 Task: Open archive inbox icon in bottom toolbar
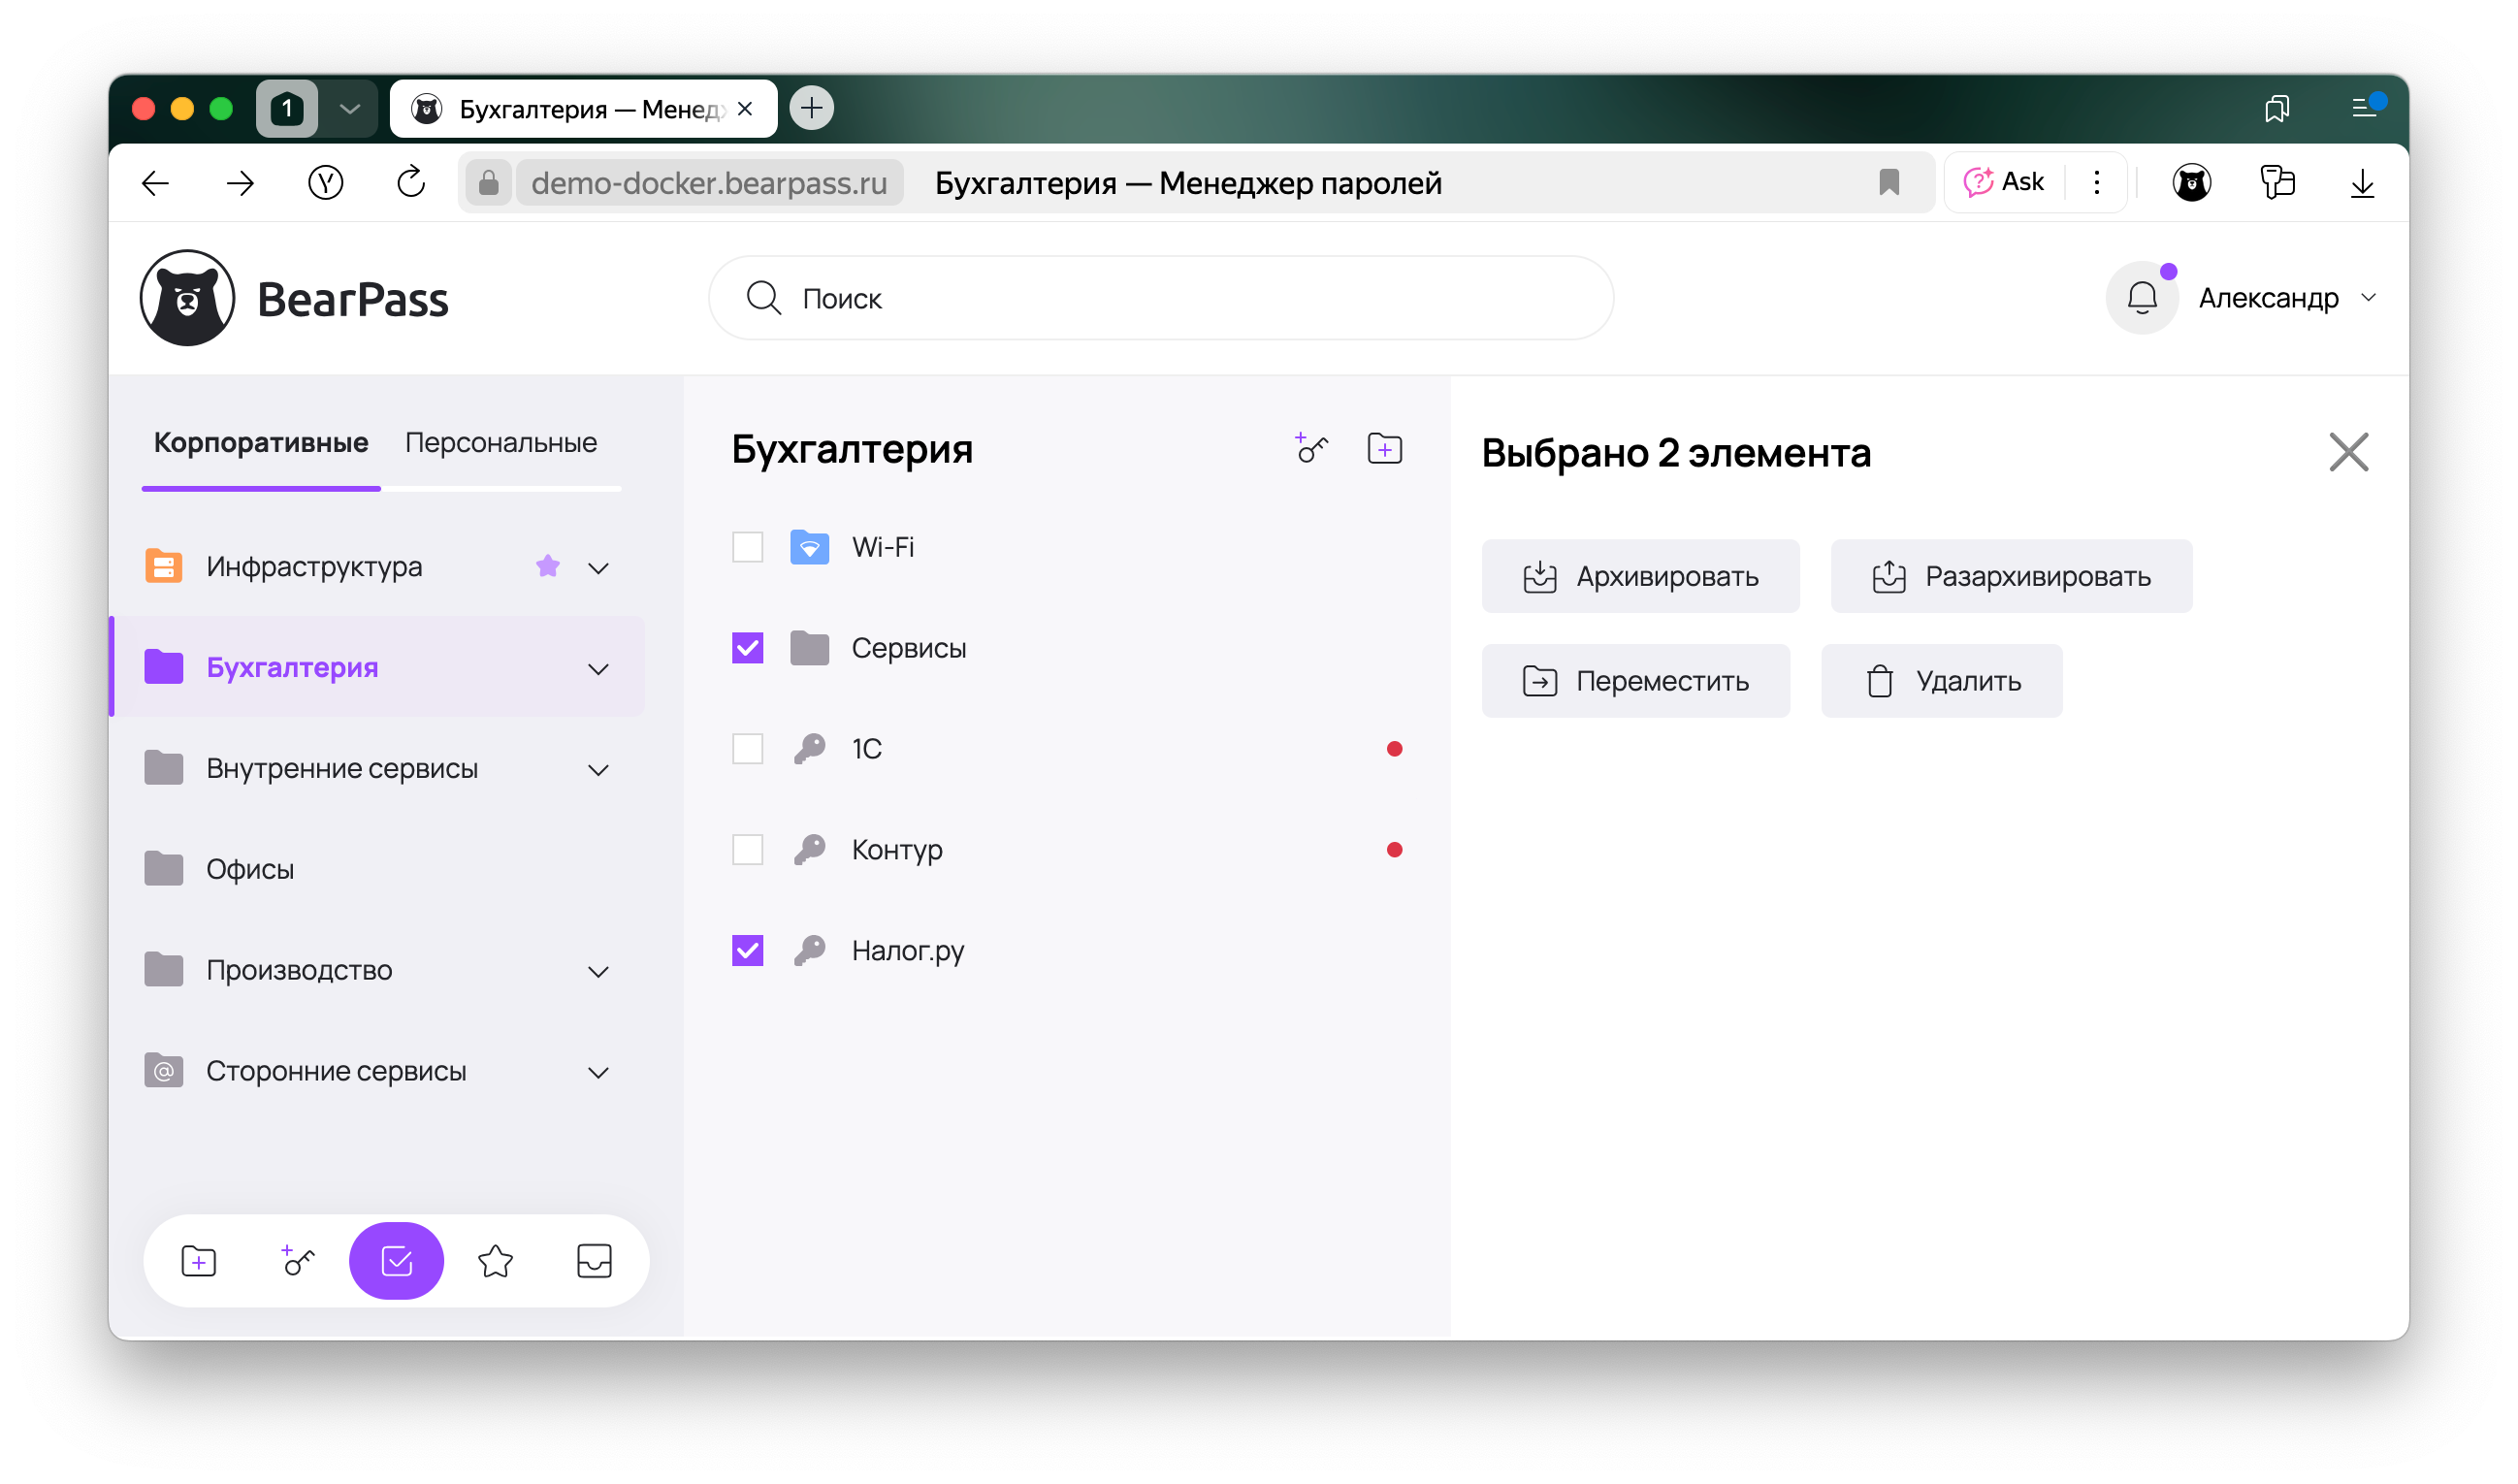[594, 1261]
